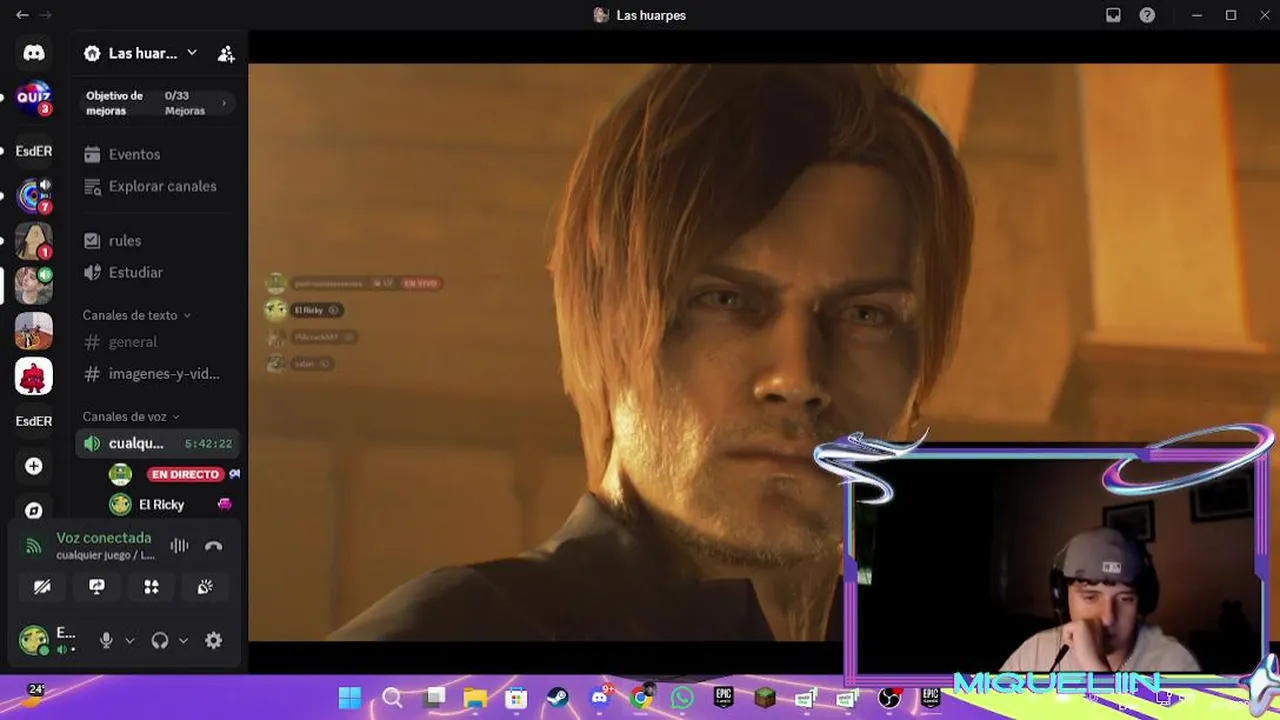The height and width of the screenshot is (720, 1280).
Task: Go back with the arrow in Discord's title bar
Action: 22,15
